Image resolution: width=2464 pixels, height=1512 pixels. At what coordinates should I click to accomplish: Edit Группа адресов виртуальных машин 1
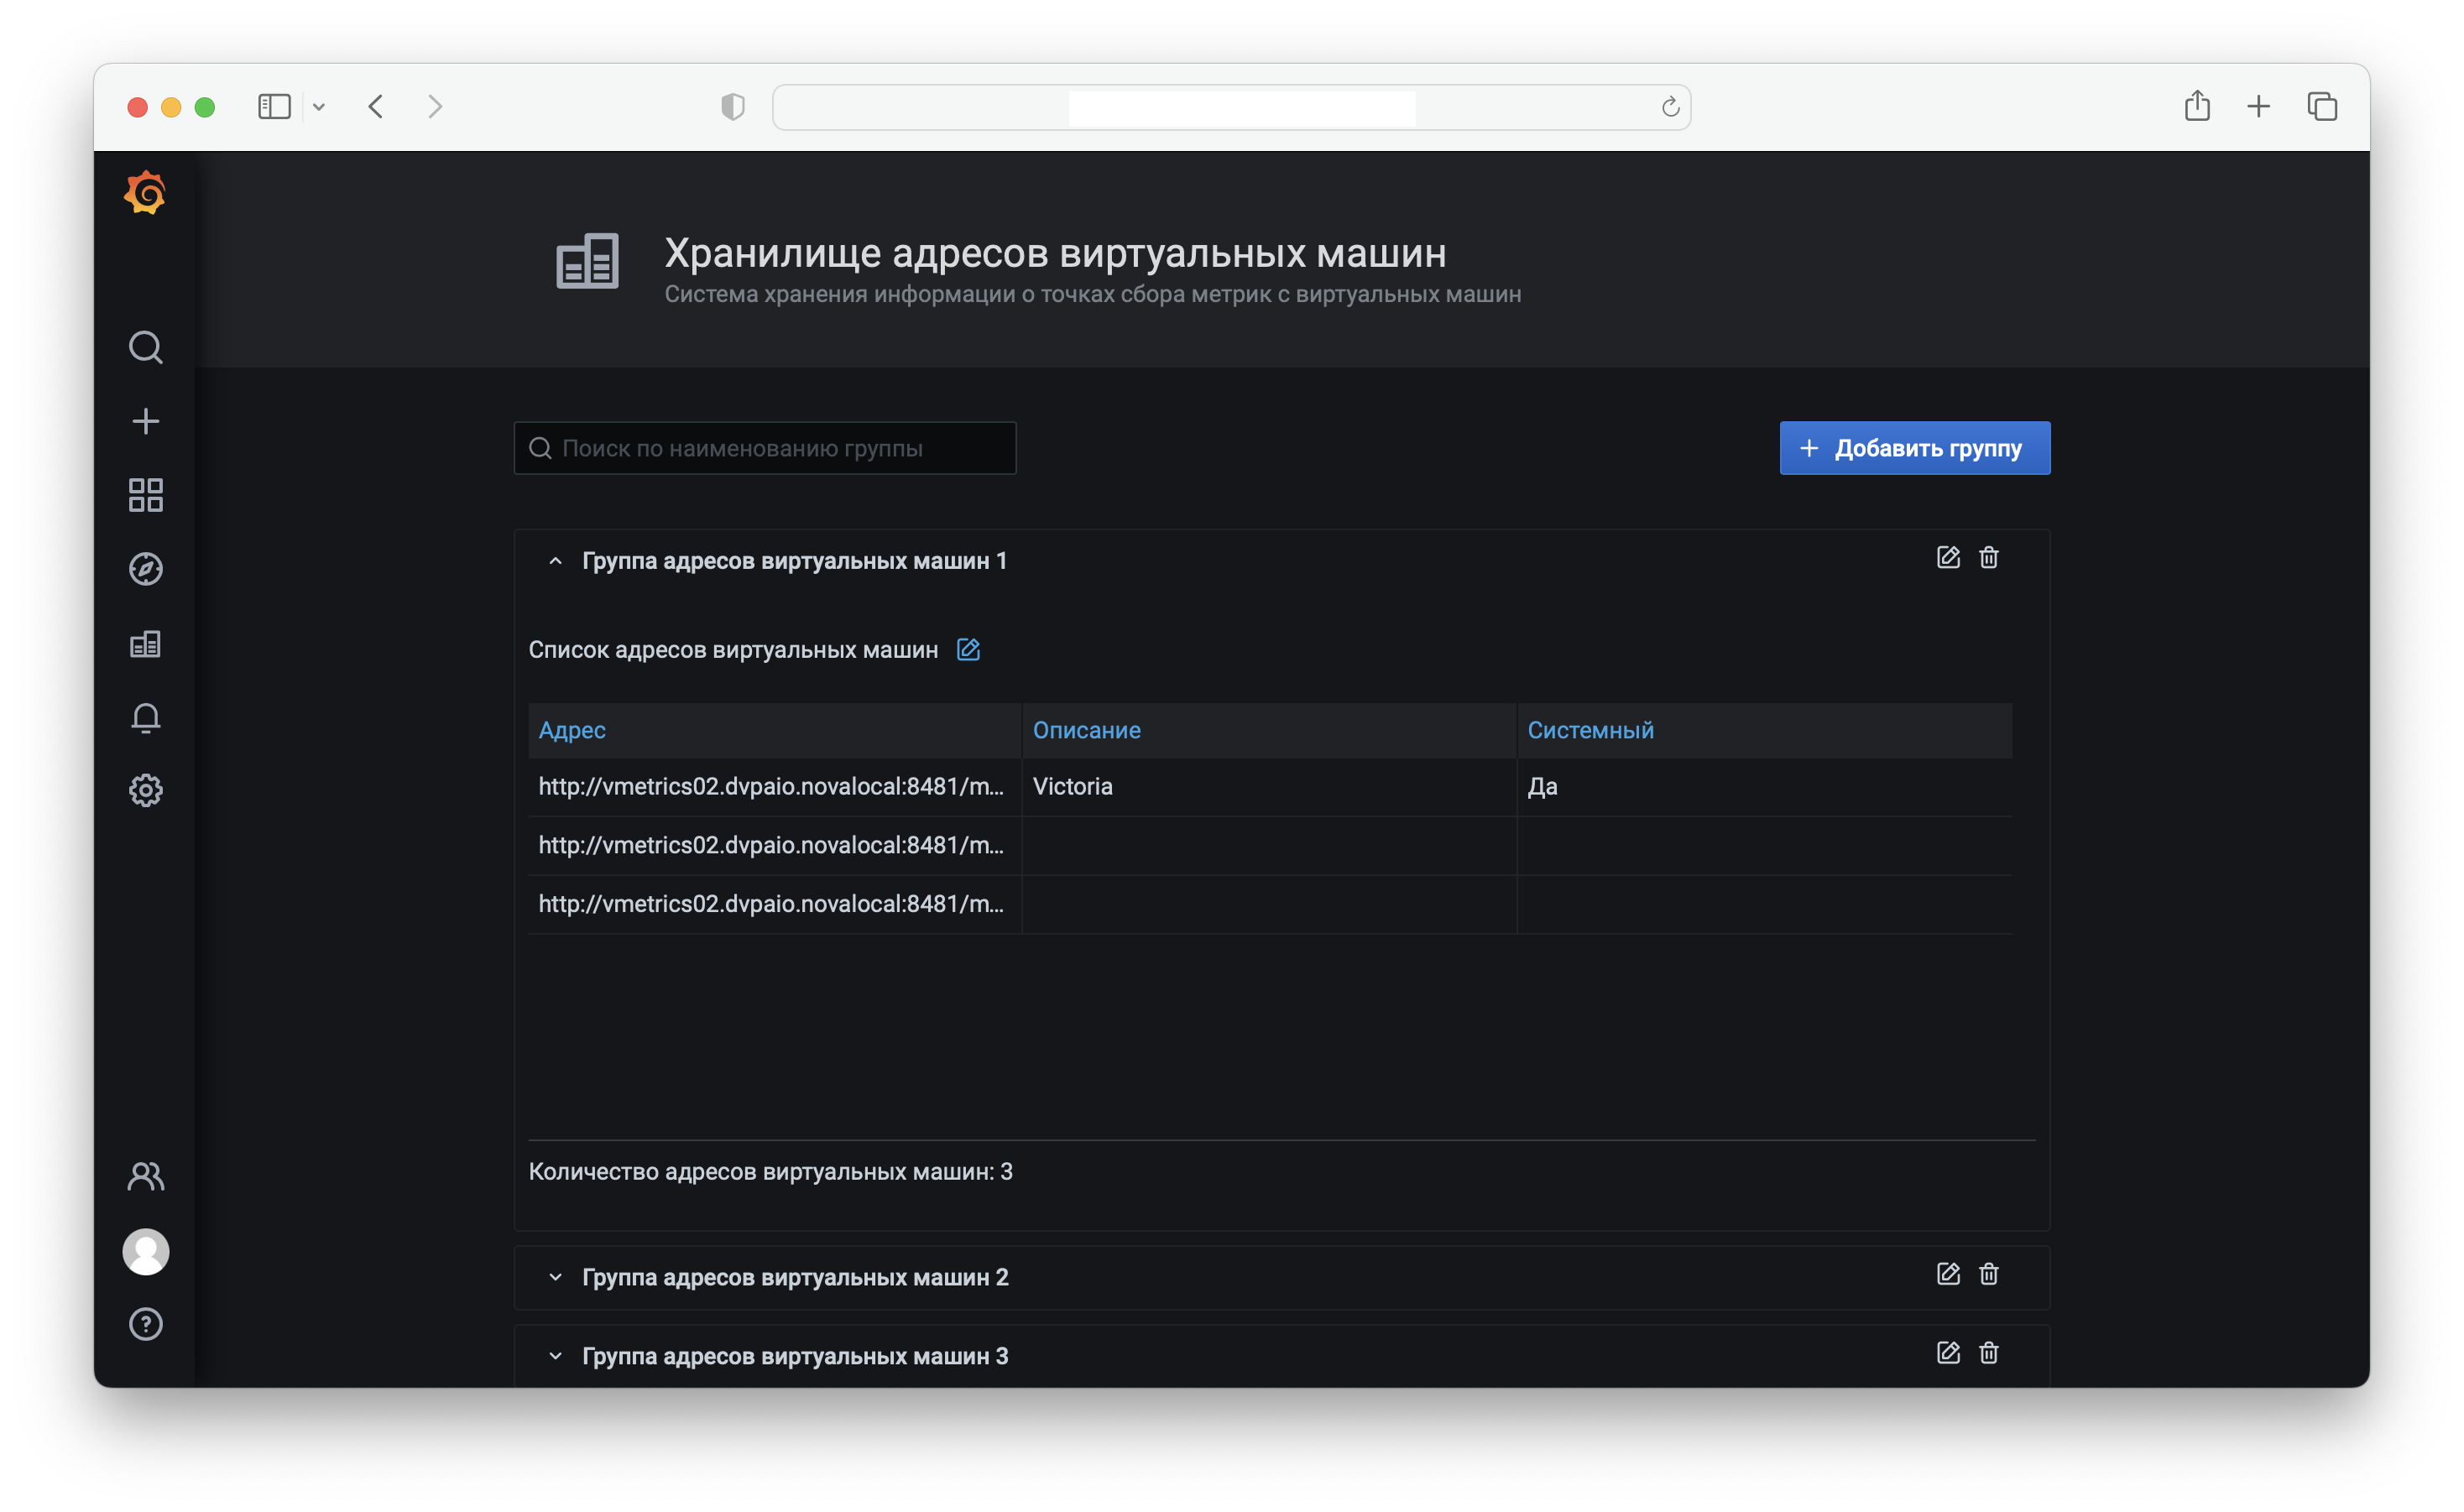[x=1948, y=557]
